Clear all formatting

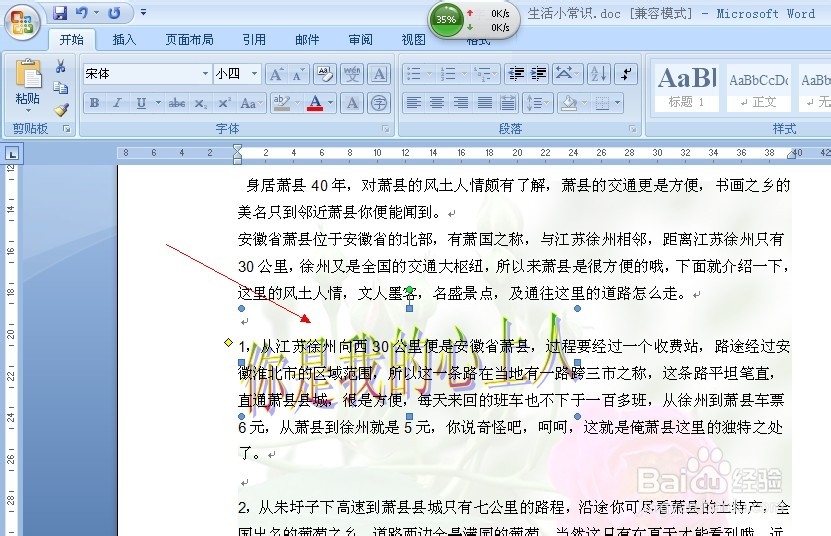point(325,74)
